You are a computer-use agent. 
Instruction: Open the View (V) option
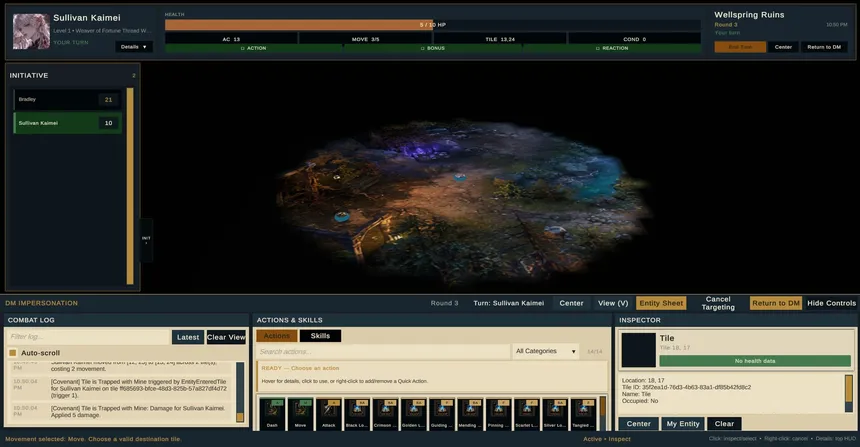point(613,303)
